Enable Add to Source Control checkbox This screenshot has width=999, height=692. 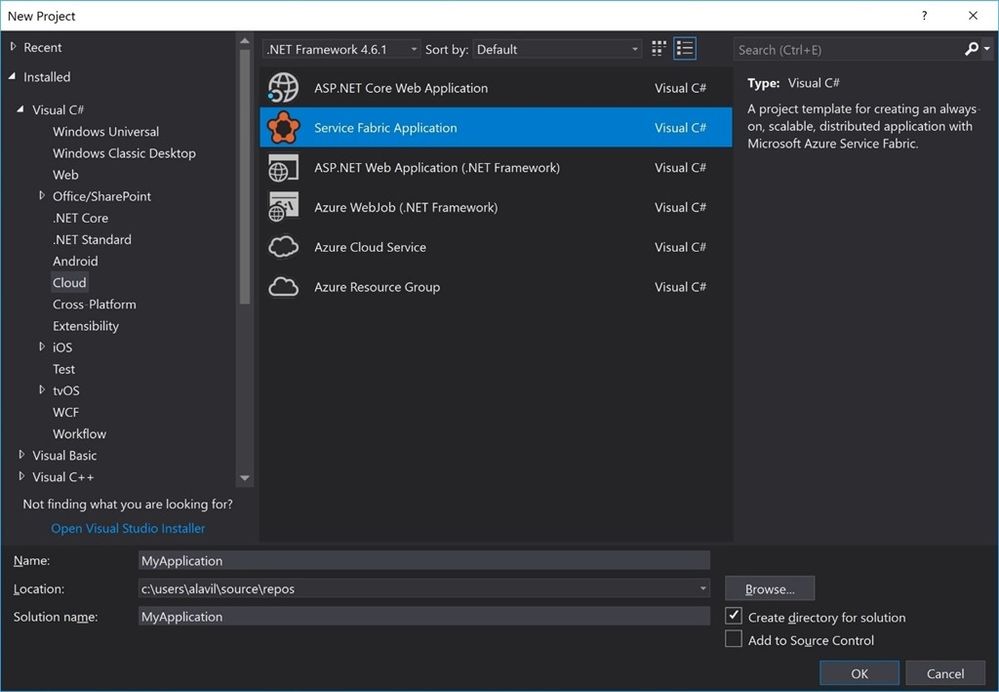[x=733, y=638]
